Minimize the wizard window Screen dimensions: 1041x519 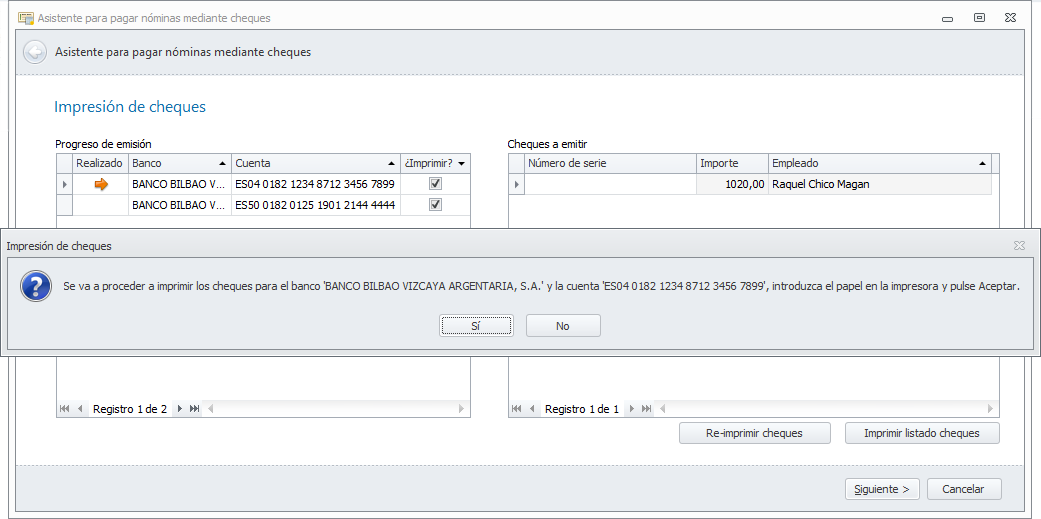(948, 19)
